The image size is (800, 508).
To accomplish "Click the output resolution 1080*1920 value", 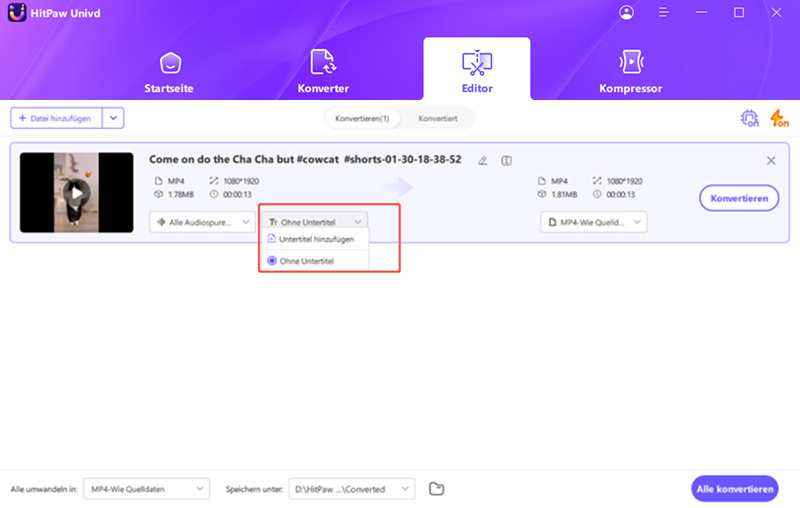I will [624, 181].
